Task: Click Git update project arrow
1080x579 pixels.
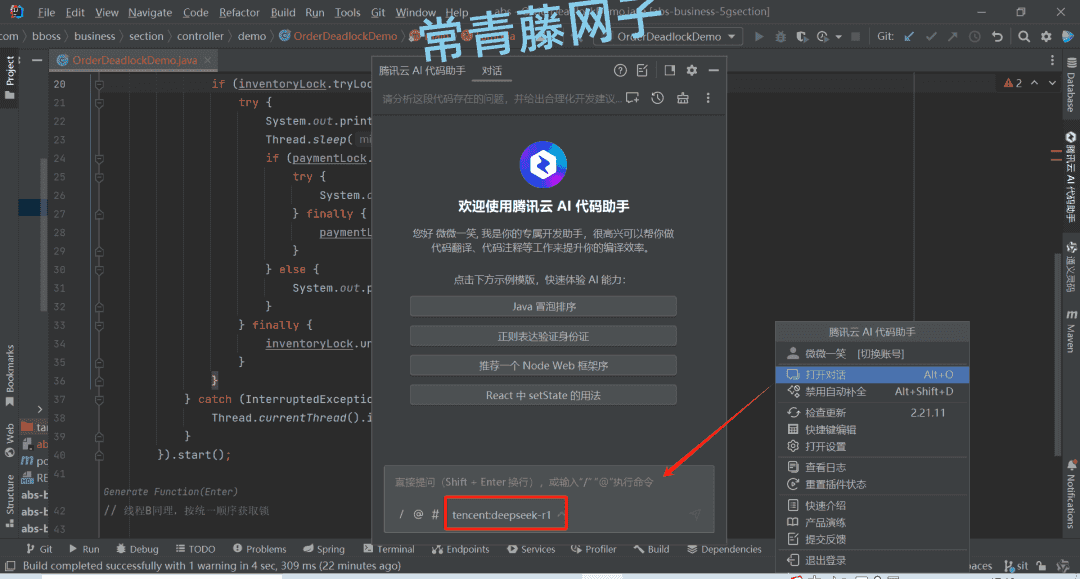Action: [x=909, y=36]
